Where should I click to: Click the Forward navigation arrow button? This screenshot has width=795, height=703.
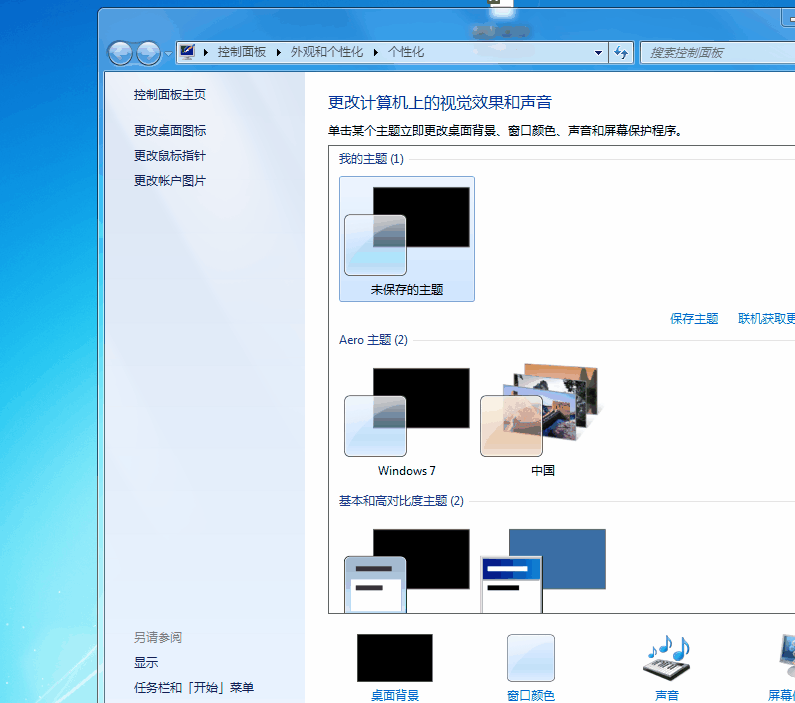tap(149, 53)
